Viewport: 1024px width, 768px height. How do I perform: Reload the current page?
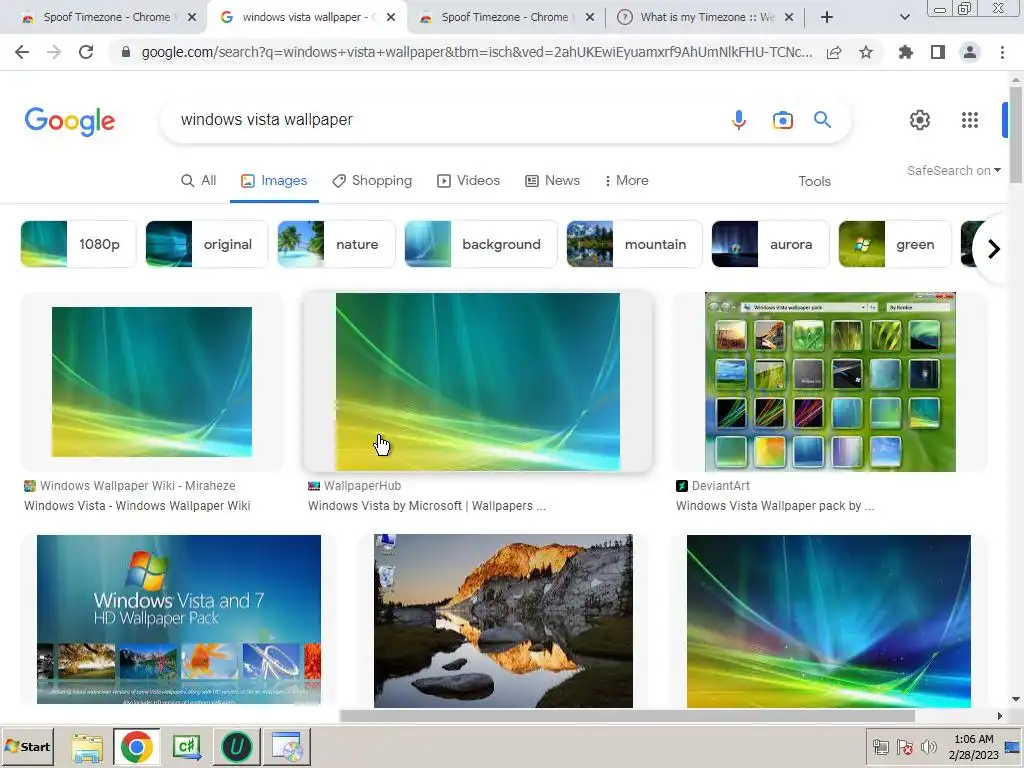(86, 52)
